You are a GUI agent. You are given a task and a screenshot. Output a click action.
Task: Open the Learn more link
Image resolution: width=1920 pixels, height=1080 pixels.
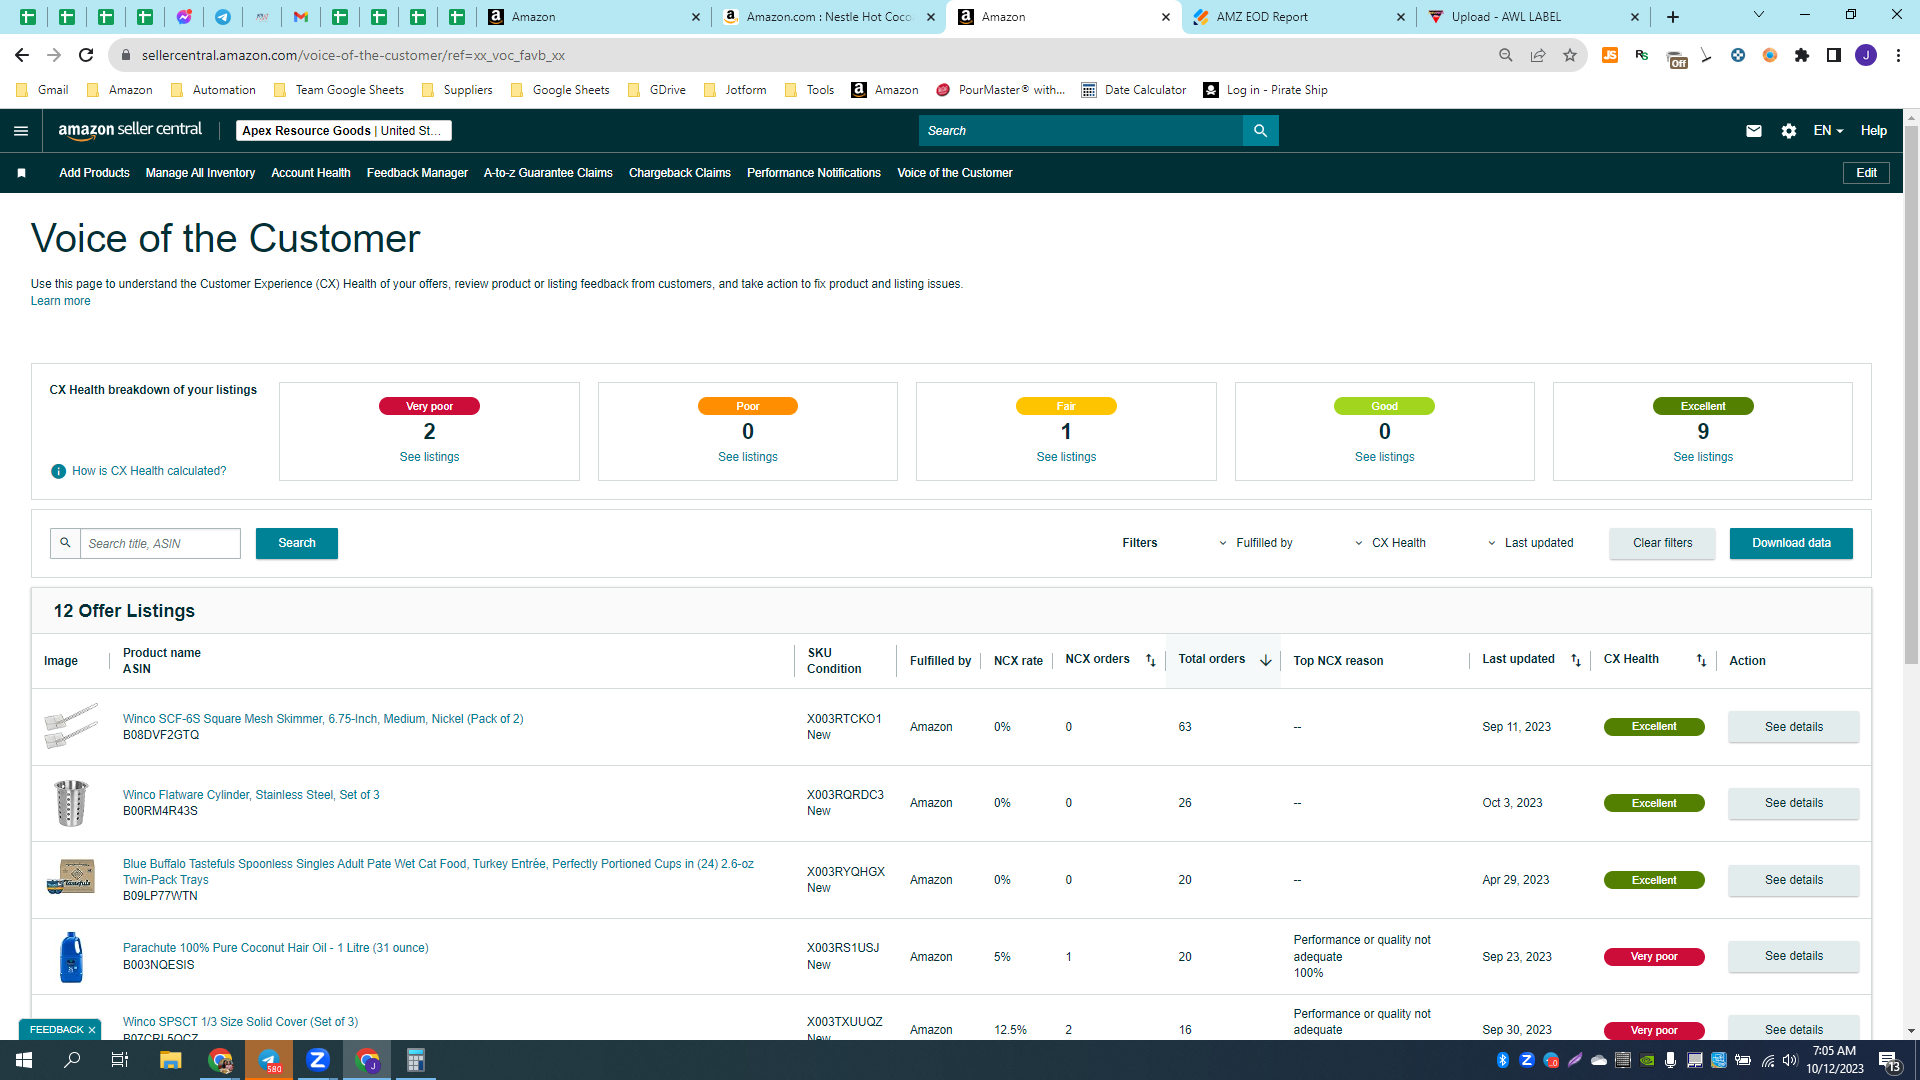click(60, 301)
